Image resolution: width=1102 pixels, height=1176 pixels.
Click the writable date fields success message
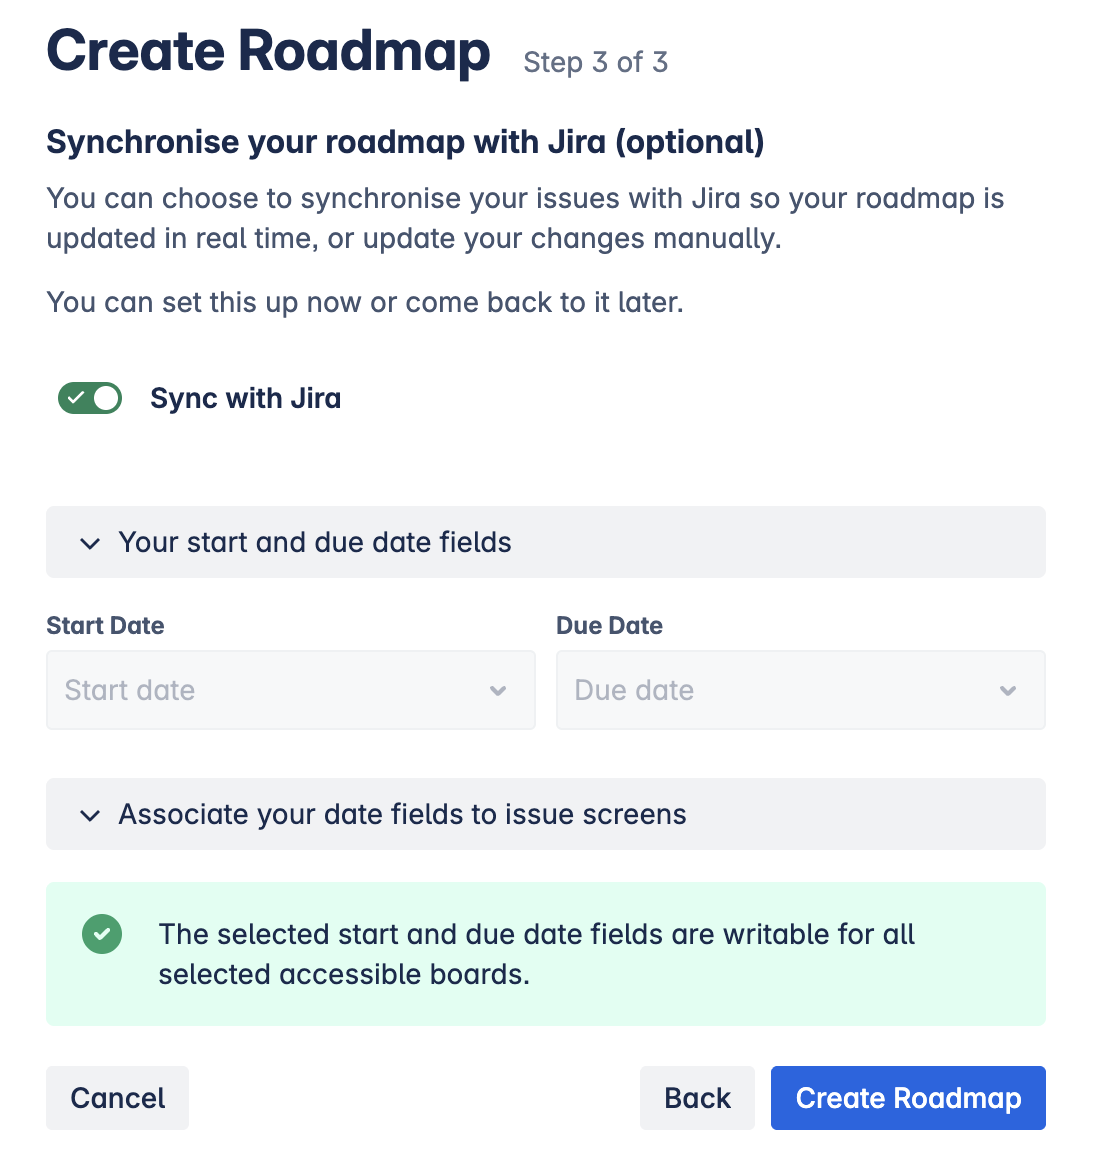pyautogui.click(x=537, y=954)
